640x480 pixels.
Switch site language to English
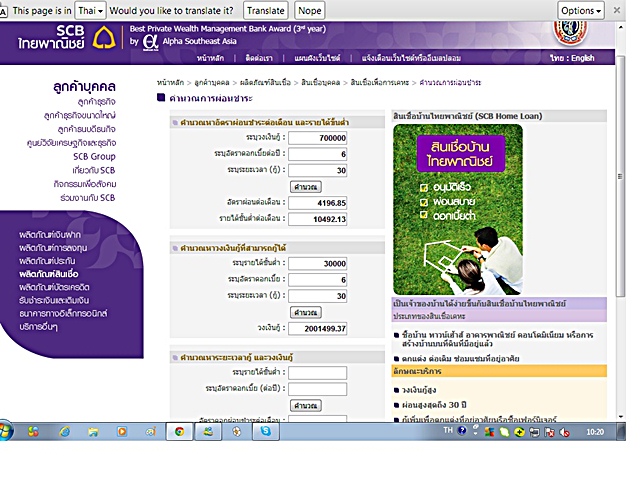click(583, 58)
